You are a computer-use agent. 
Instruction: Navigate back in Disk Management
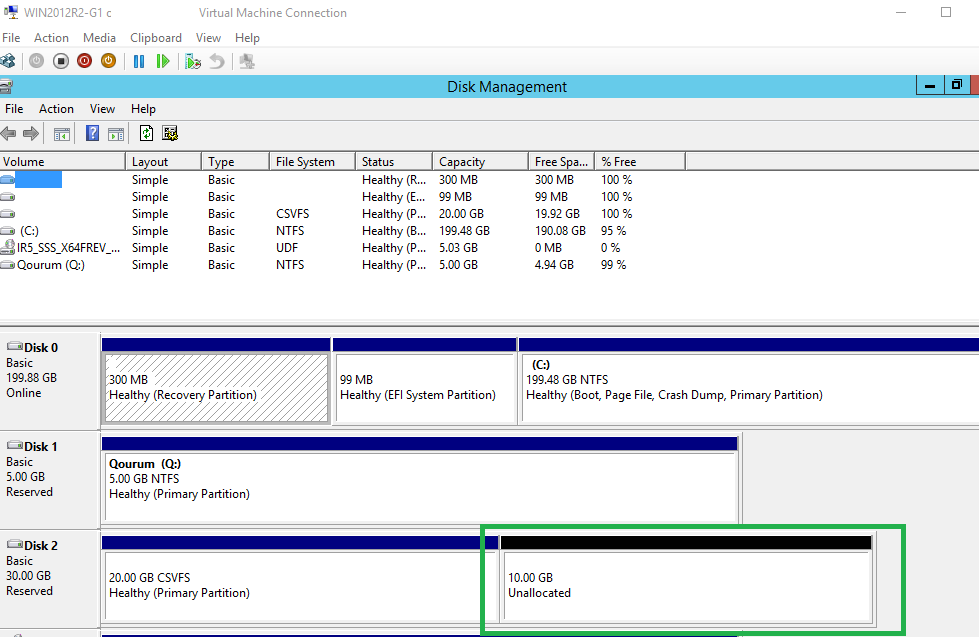9,133
